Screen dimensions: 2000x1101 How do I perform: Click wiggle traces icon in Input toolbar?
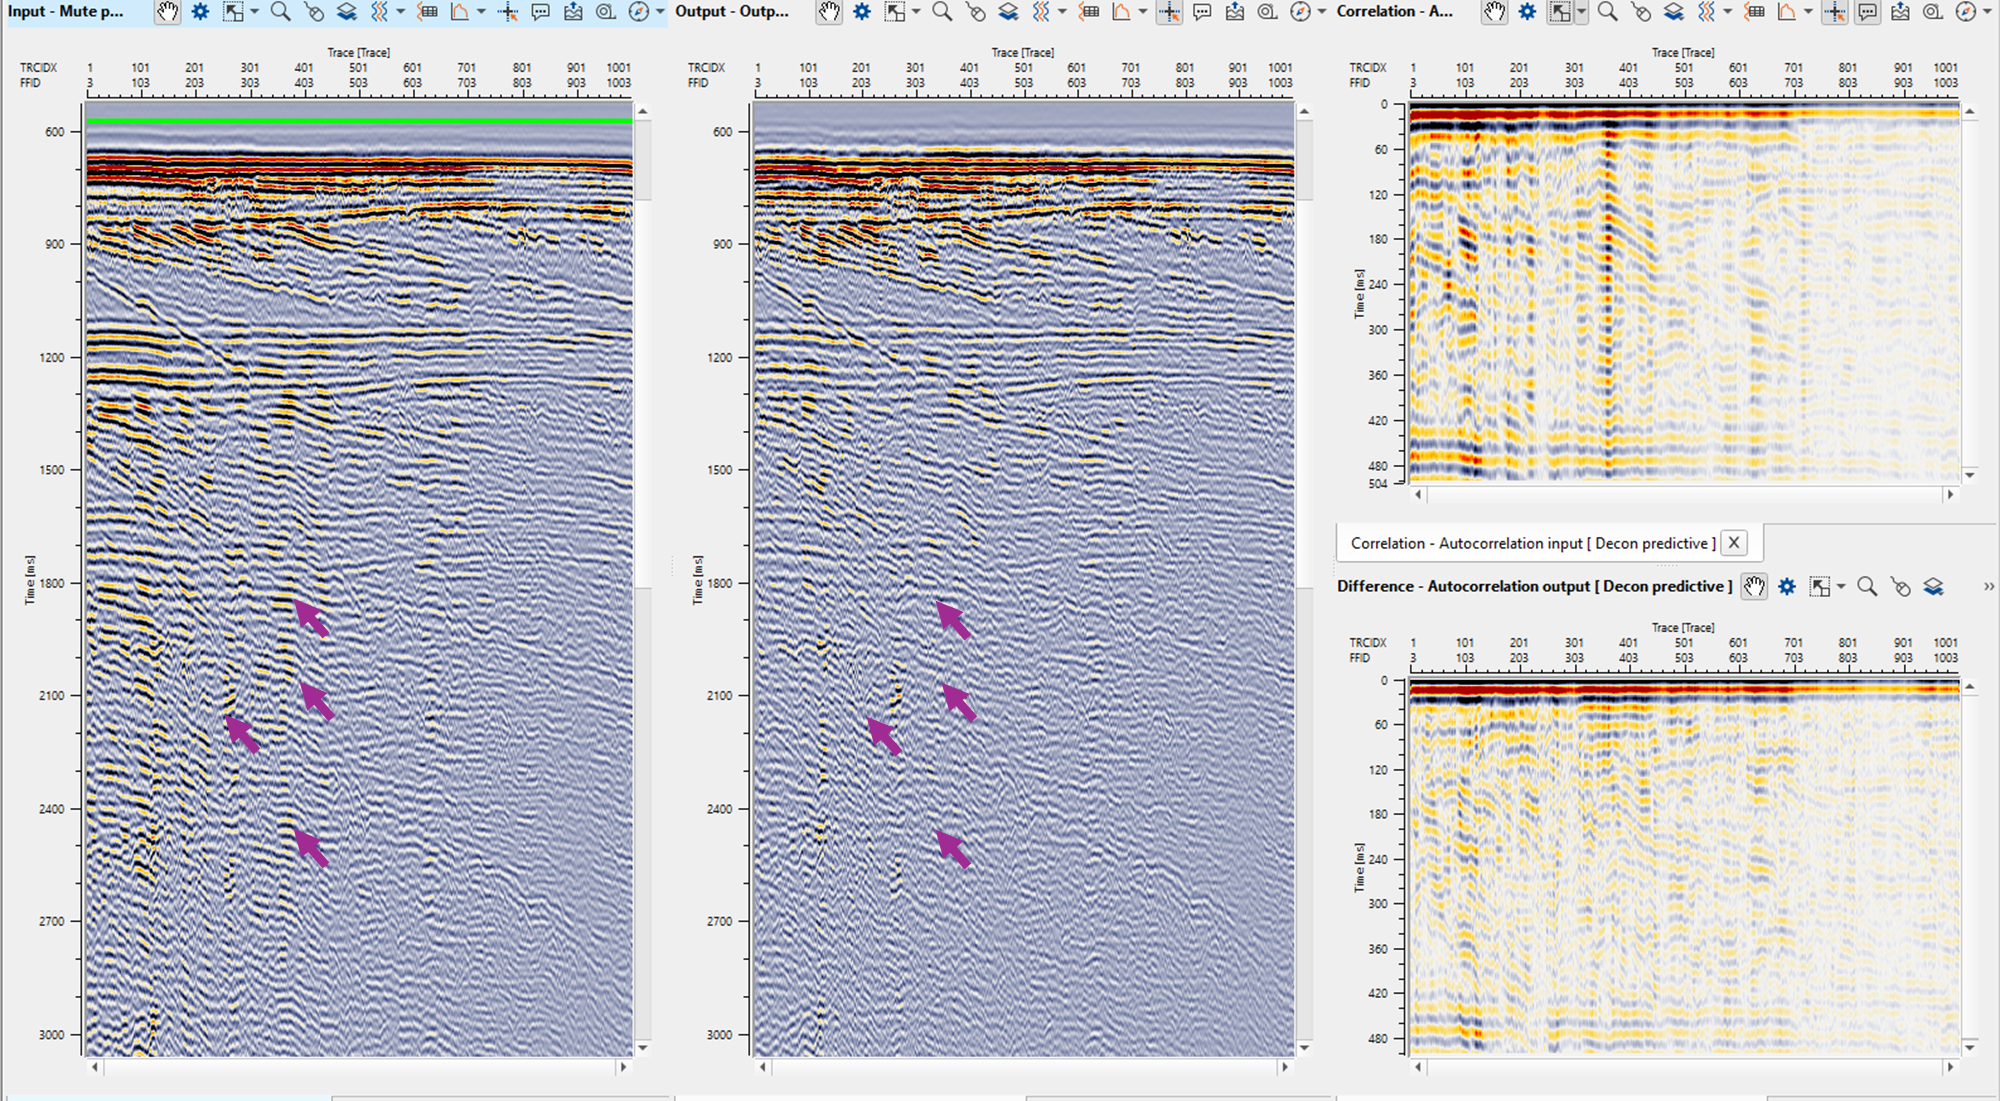coord(379,12)
